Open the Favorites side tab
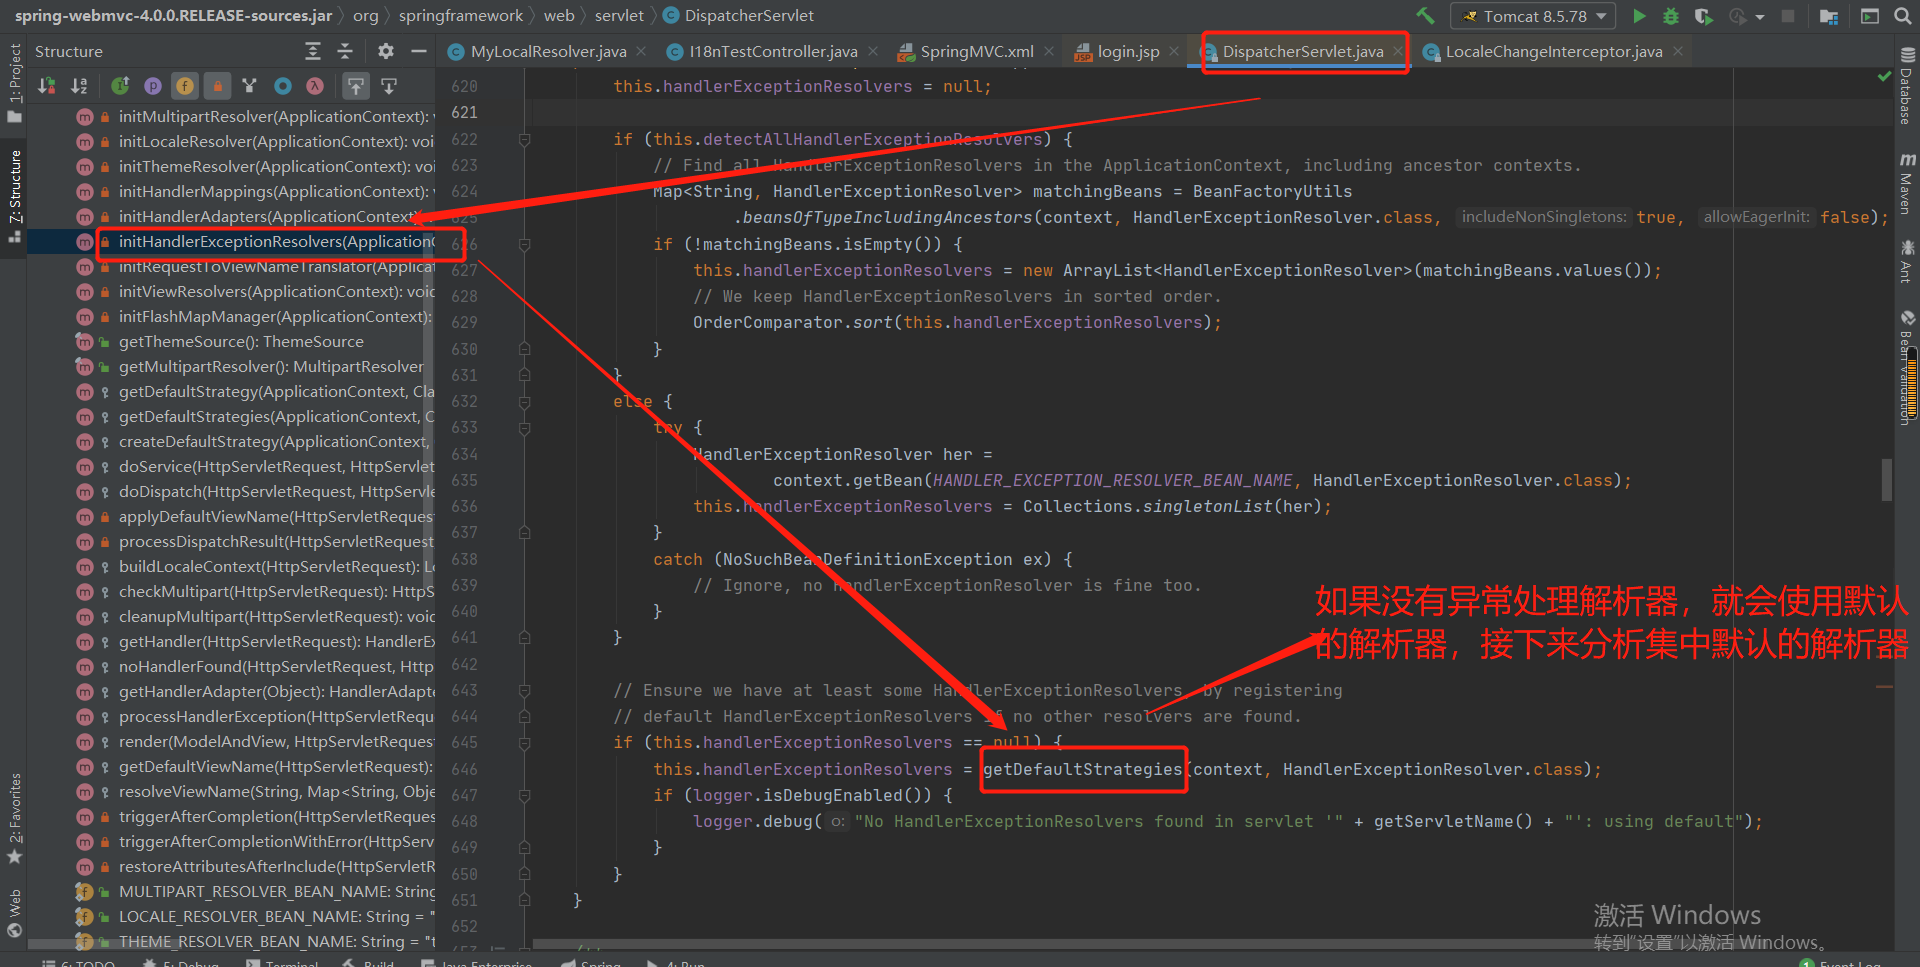Image resolution: width=1920 pixels, height=967 pixels. pos(14,817)
